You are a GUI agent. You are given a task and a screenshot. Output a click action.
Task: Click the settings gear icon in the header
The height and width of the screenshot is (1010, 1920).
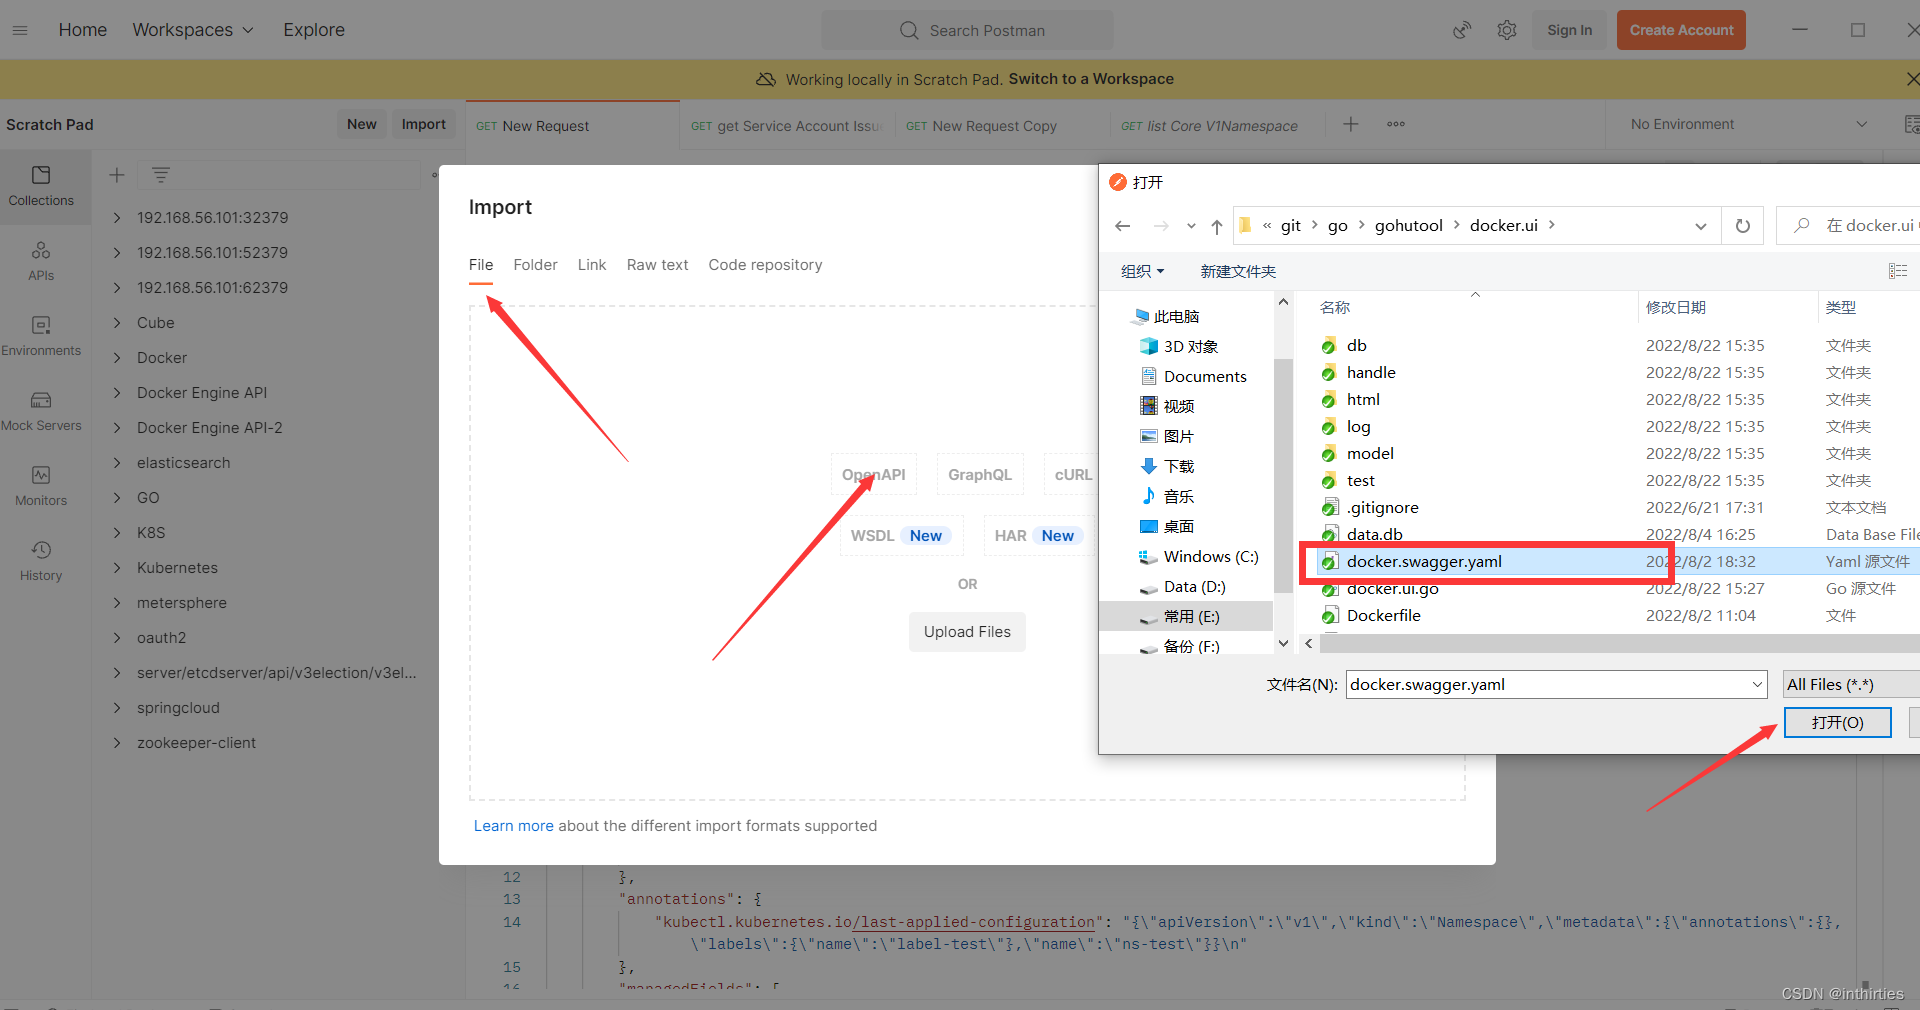coord(1506,30)
